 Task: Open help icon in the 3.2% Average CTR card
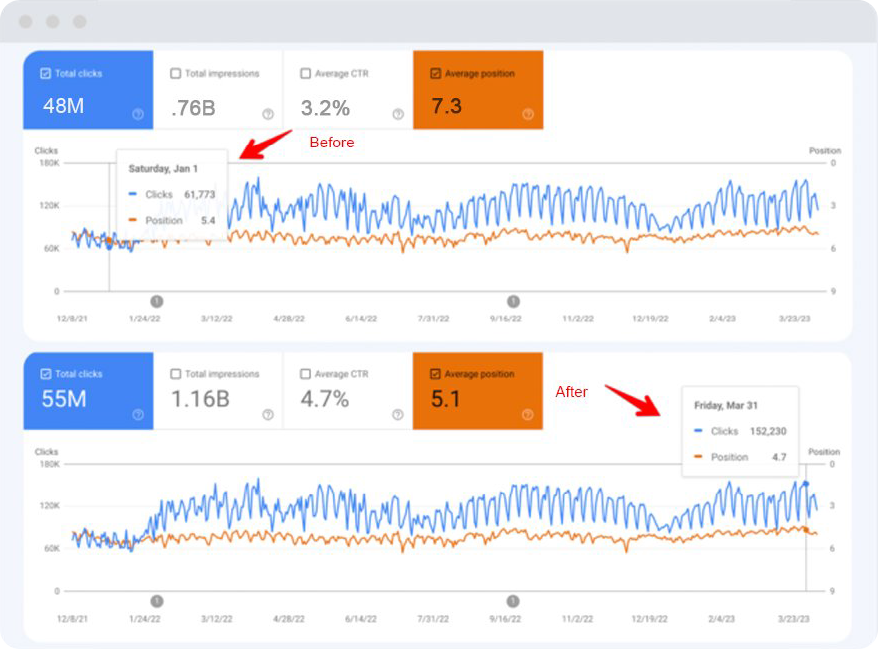(x=398, y=114)
